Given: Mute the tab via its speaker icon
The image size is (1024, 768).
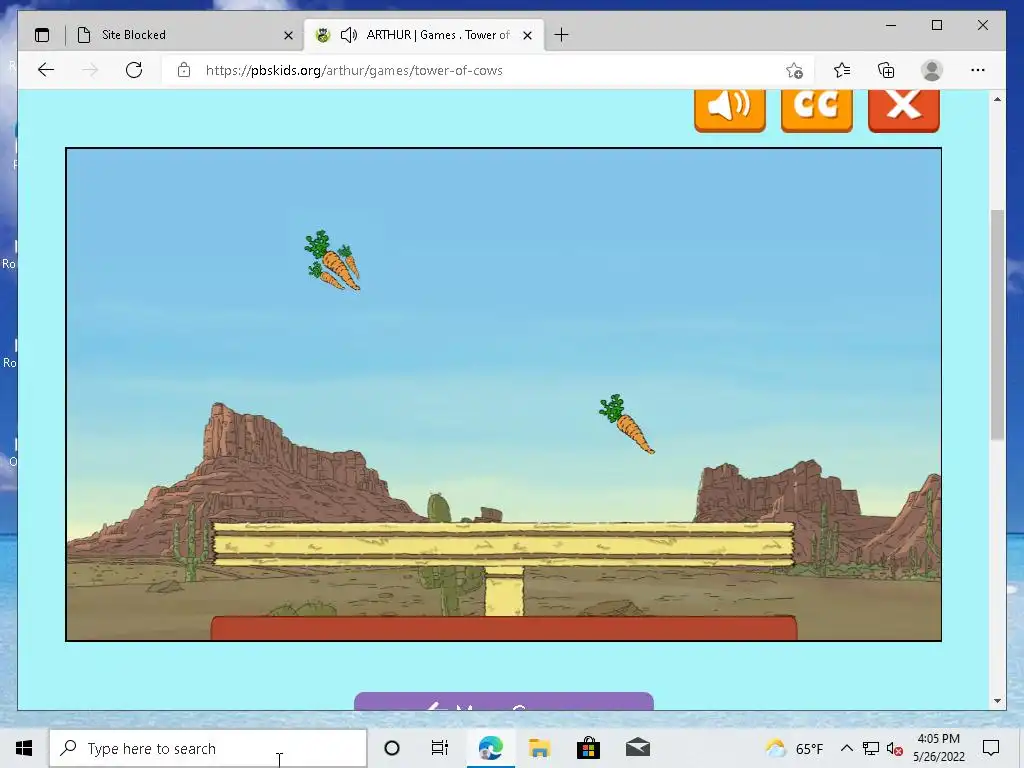Looking at the screenshot, I should (x=349, y=35).
